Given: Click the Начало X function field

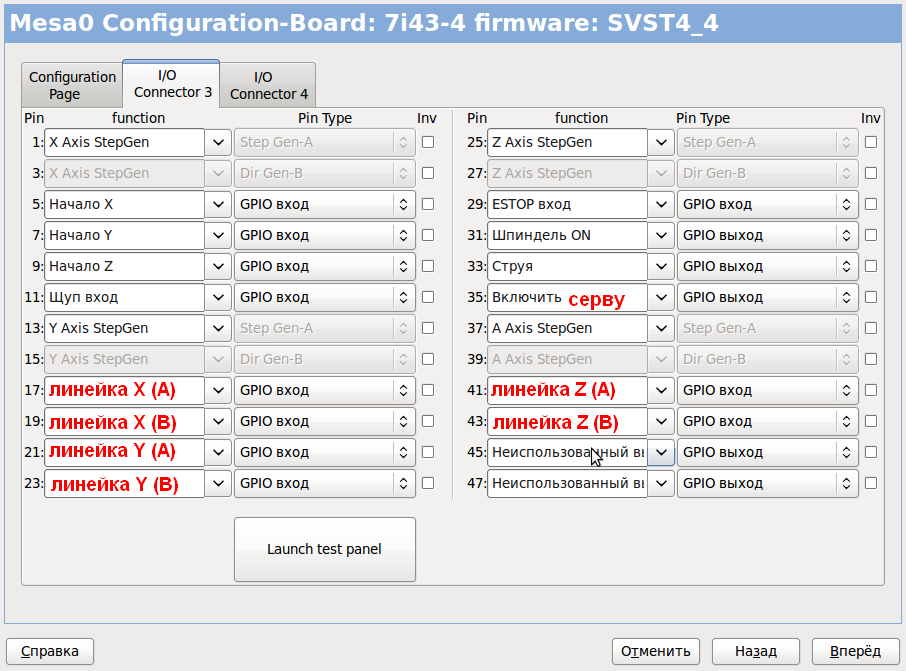Looking at the screenshot, I should click(x=124, y=204).
